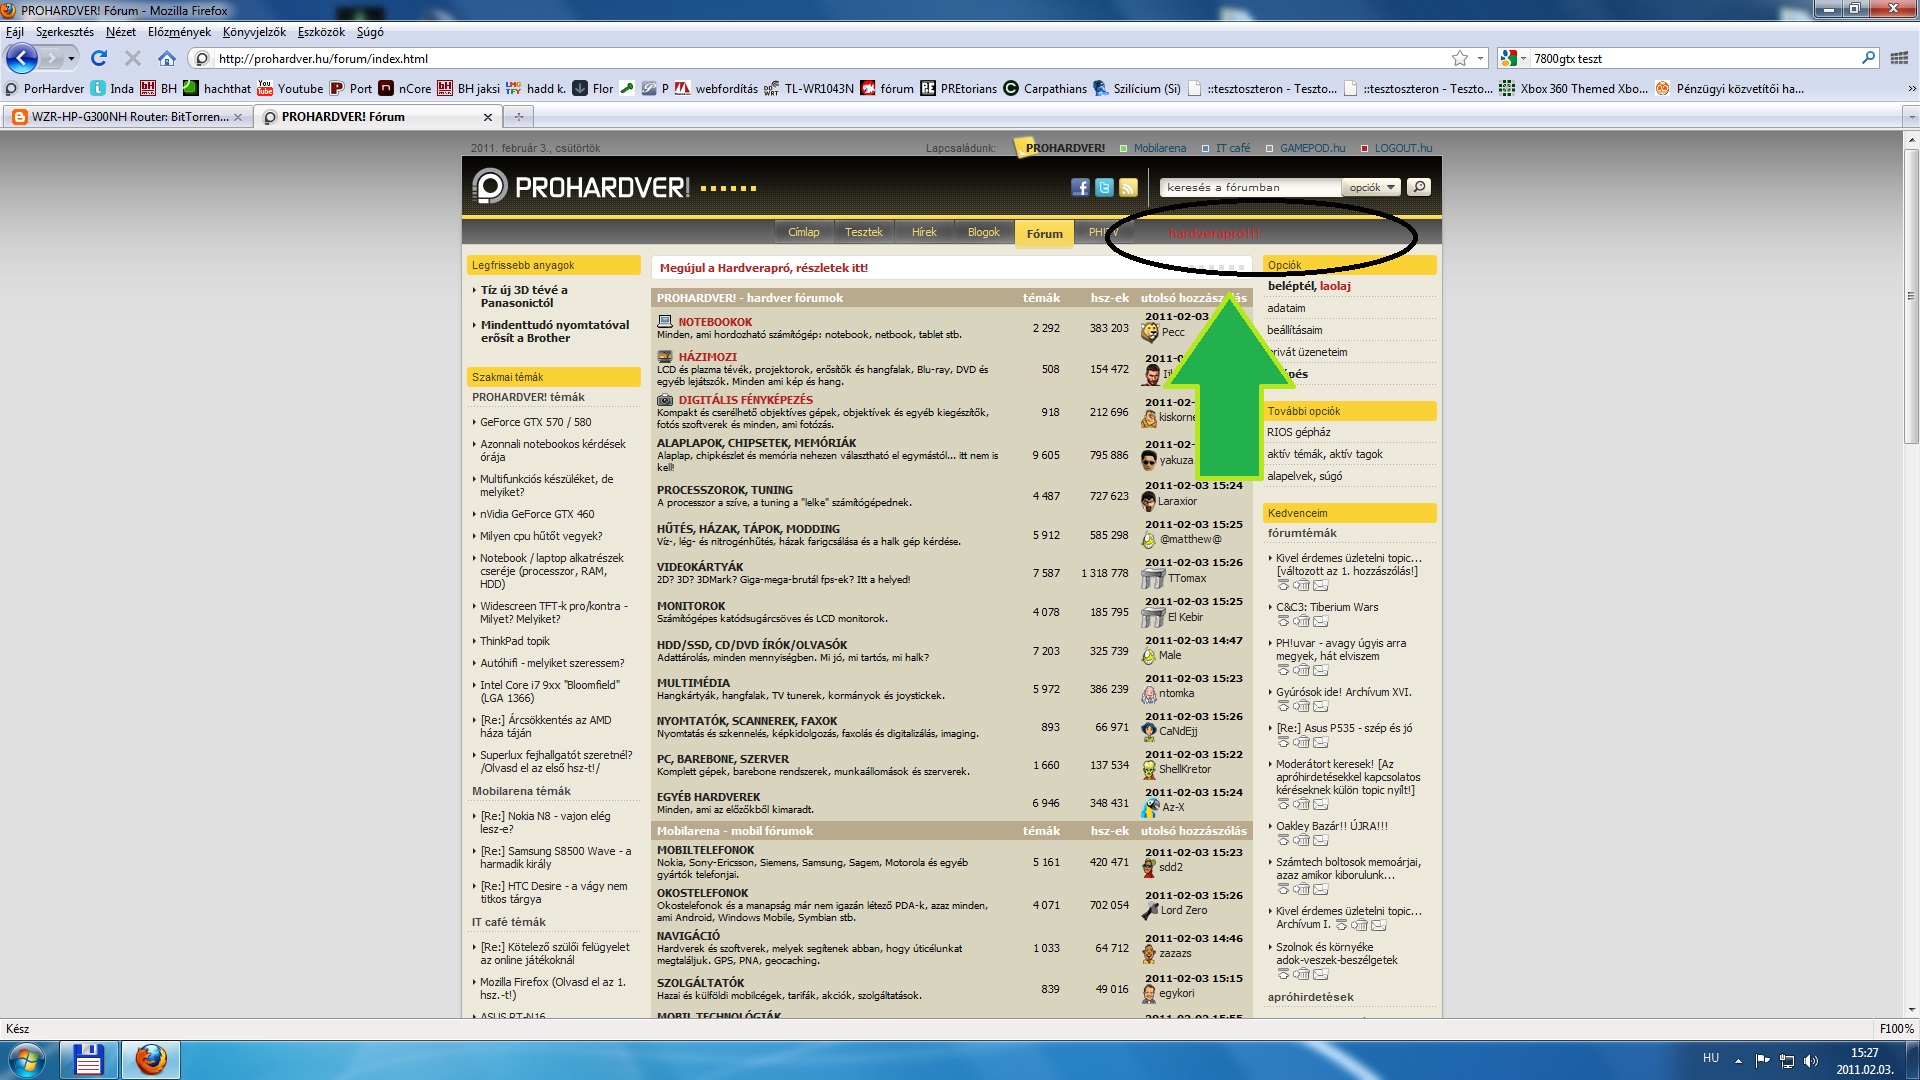
Task: Go back using the browser back arrow
Action: [22, 58]
